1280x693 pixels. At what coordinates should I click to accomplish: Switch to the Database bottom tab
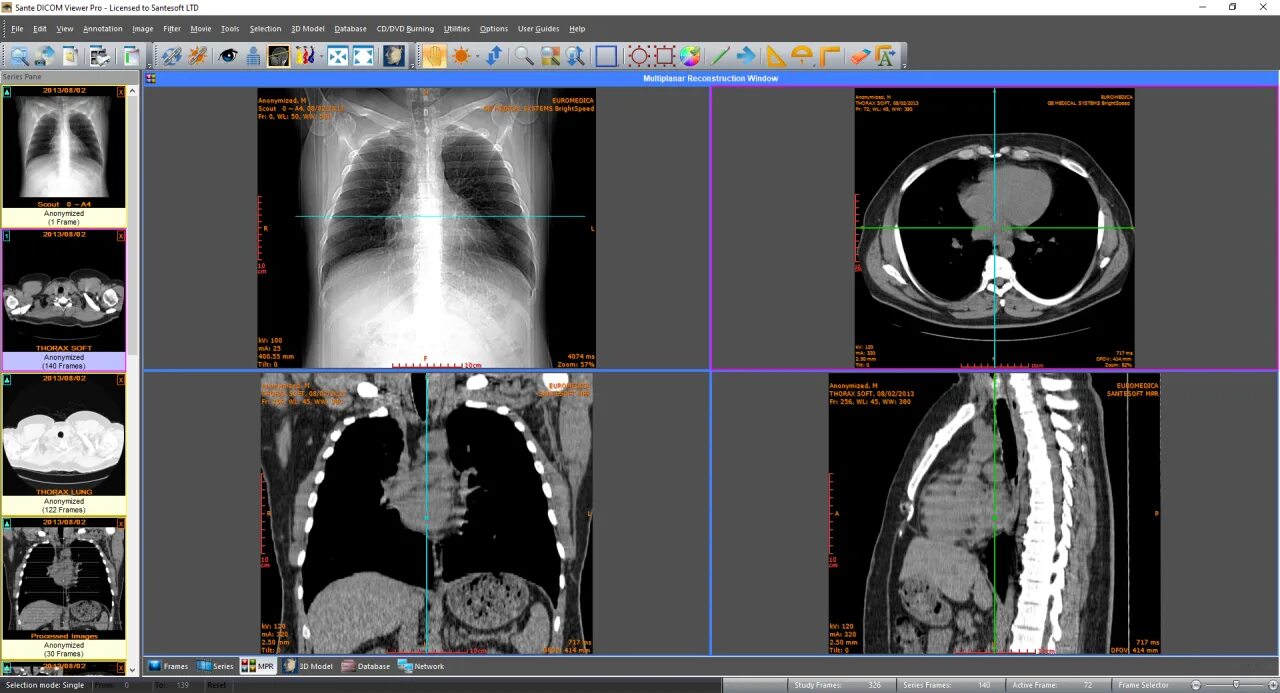click(366, 666)
